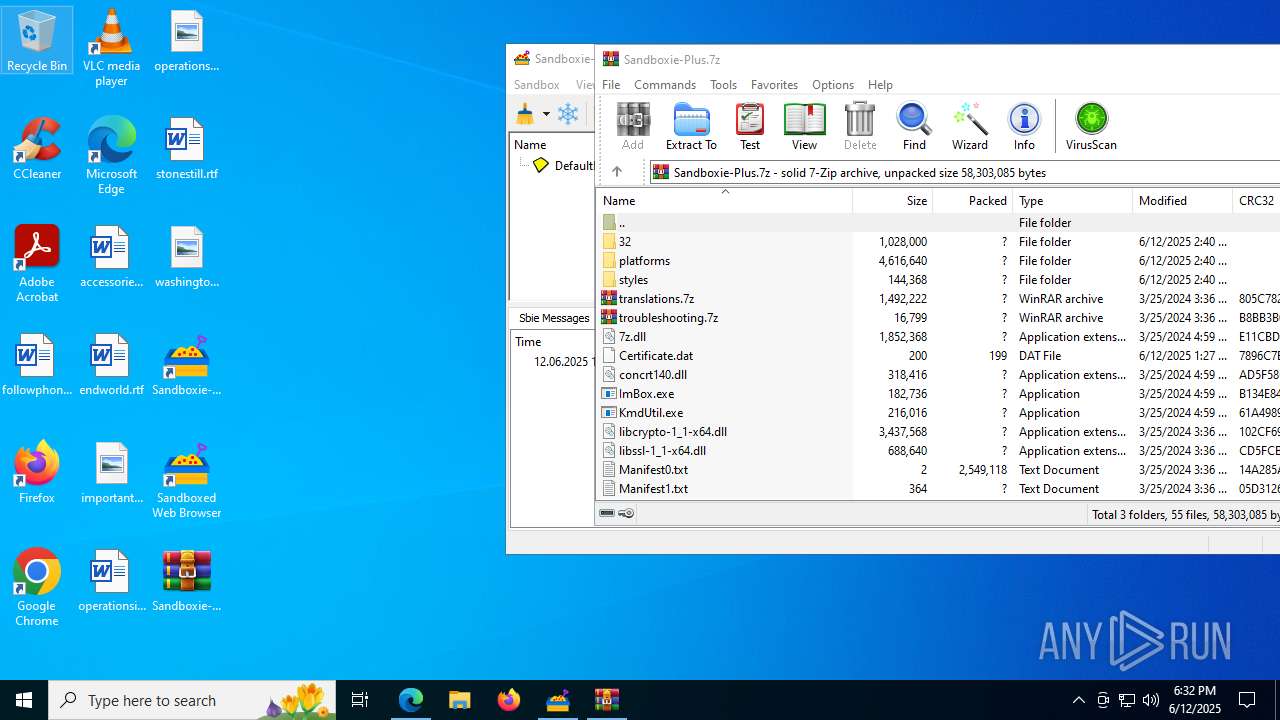1280x720 pixels.
Task: Open the dropdown arrow beside the broom icon
Action: [546, 114]
